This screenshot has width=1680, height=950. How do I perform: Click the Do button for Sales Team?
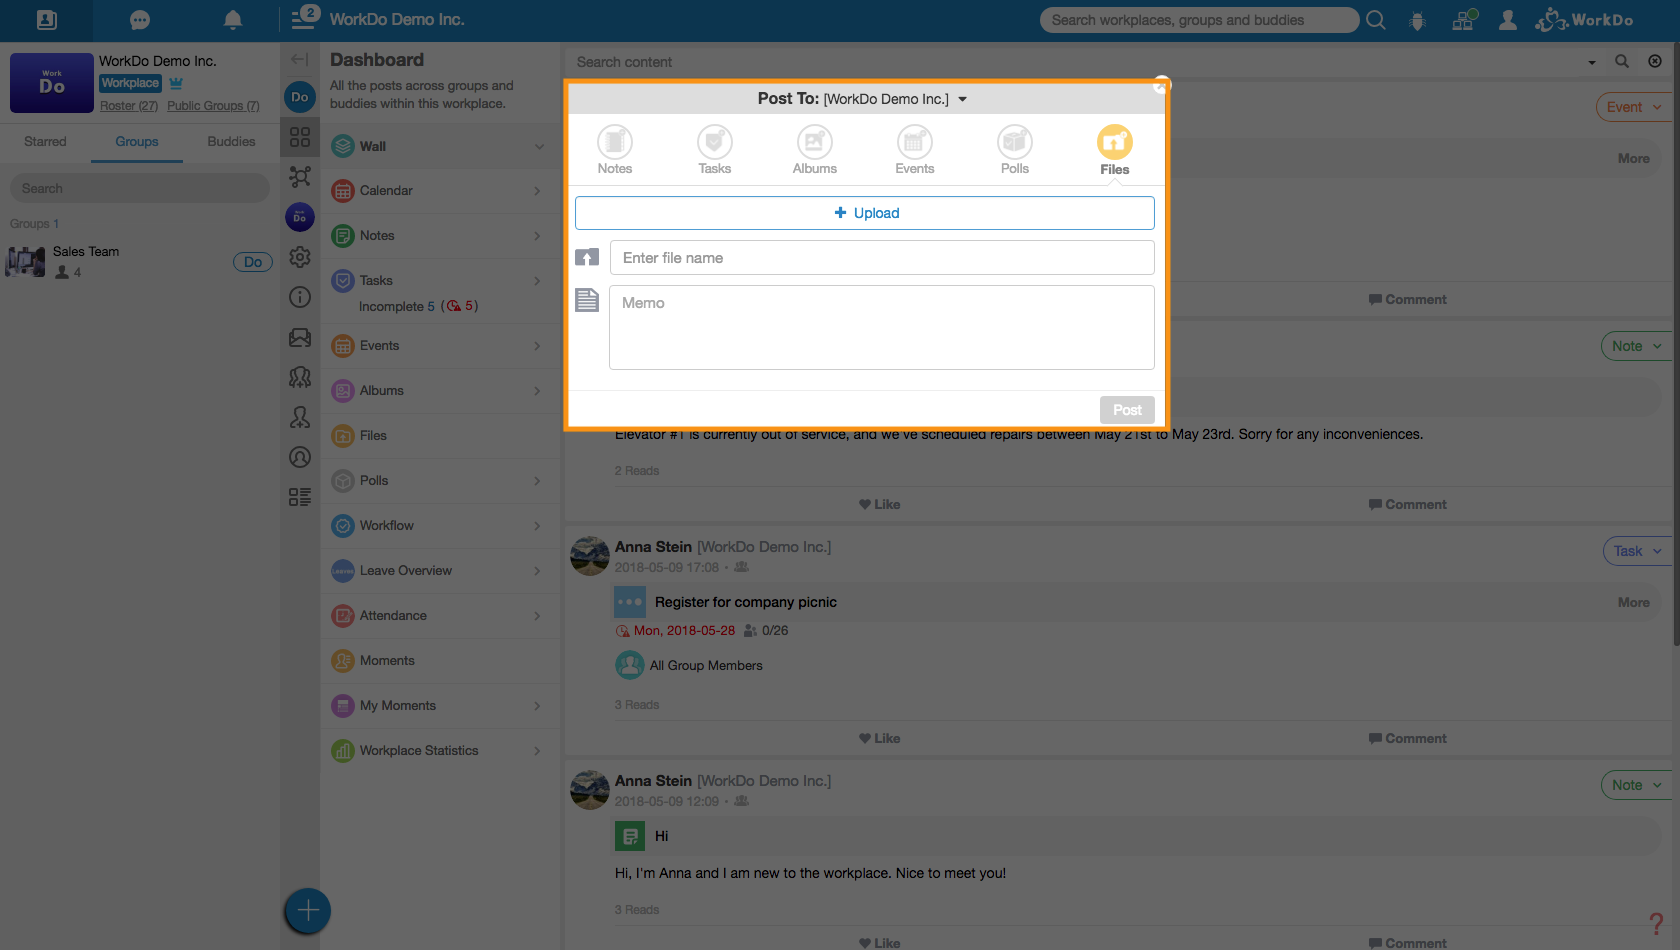tap(252, 262)
